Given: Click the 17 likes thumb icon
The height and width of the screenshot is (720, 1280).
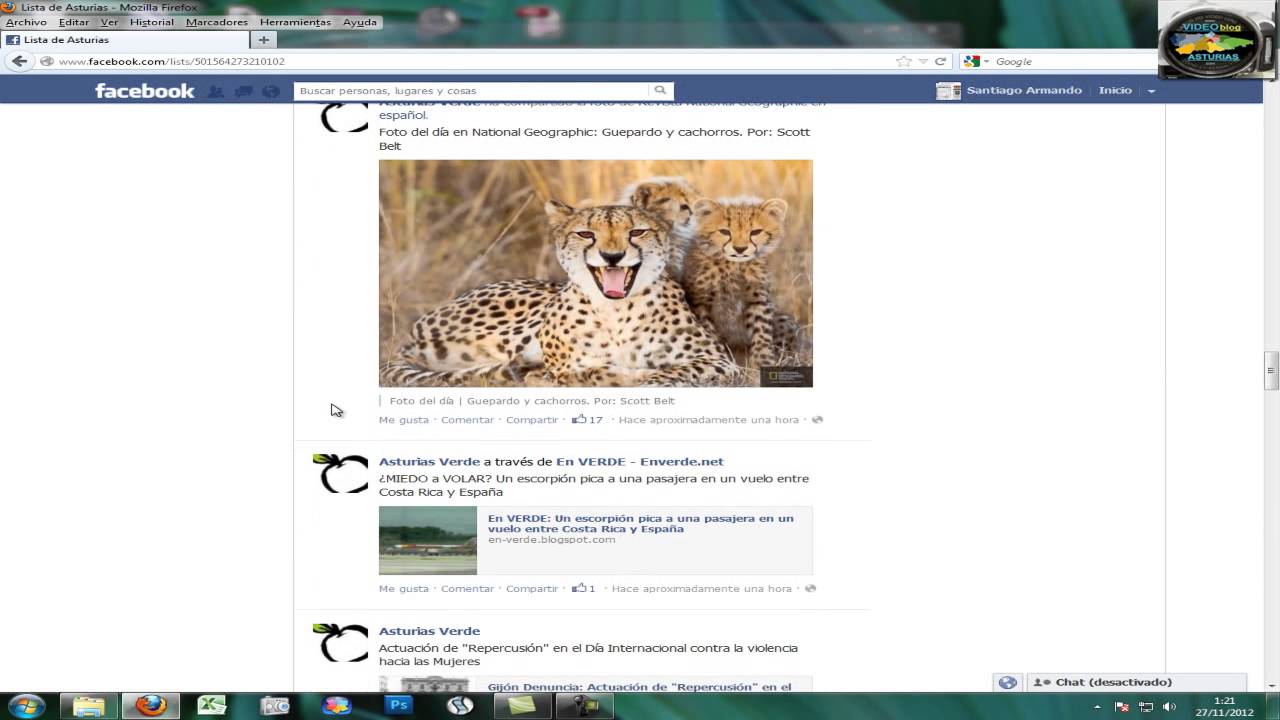Looking at the screenshot, I should tap(579, 419).
